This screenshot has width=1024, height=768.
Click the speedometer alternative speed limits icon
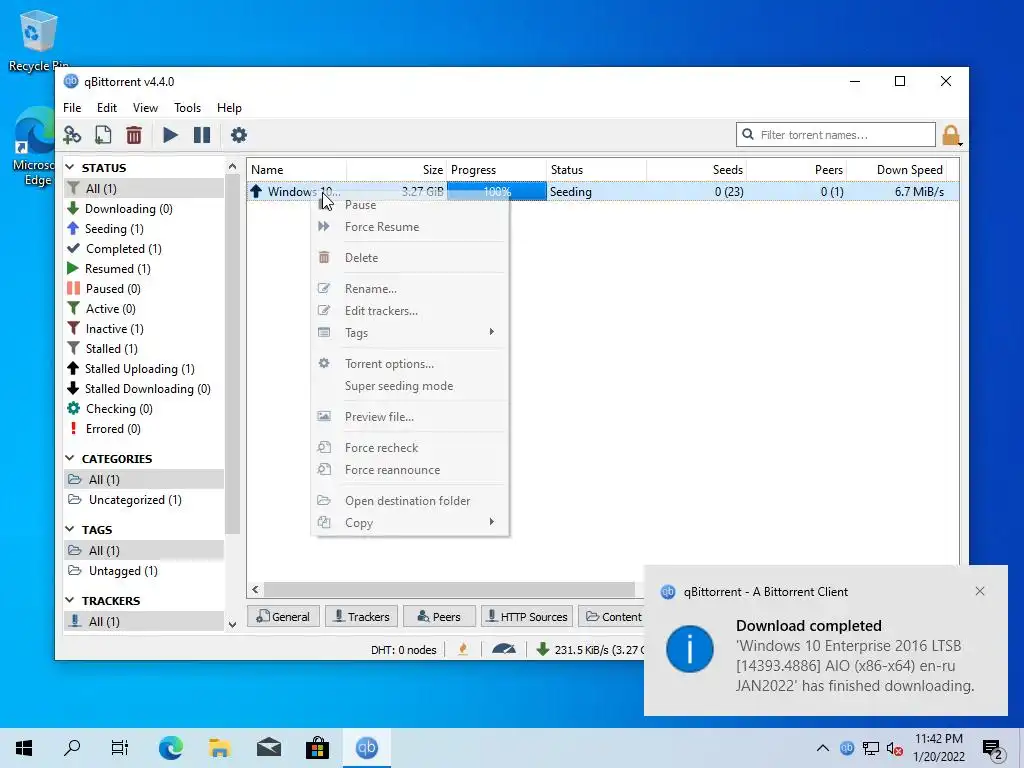click(504, 649)
